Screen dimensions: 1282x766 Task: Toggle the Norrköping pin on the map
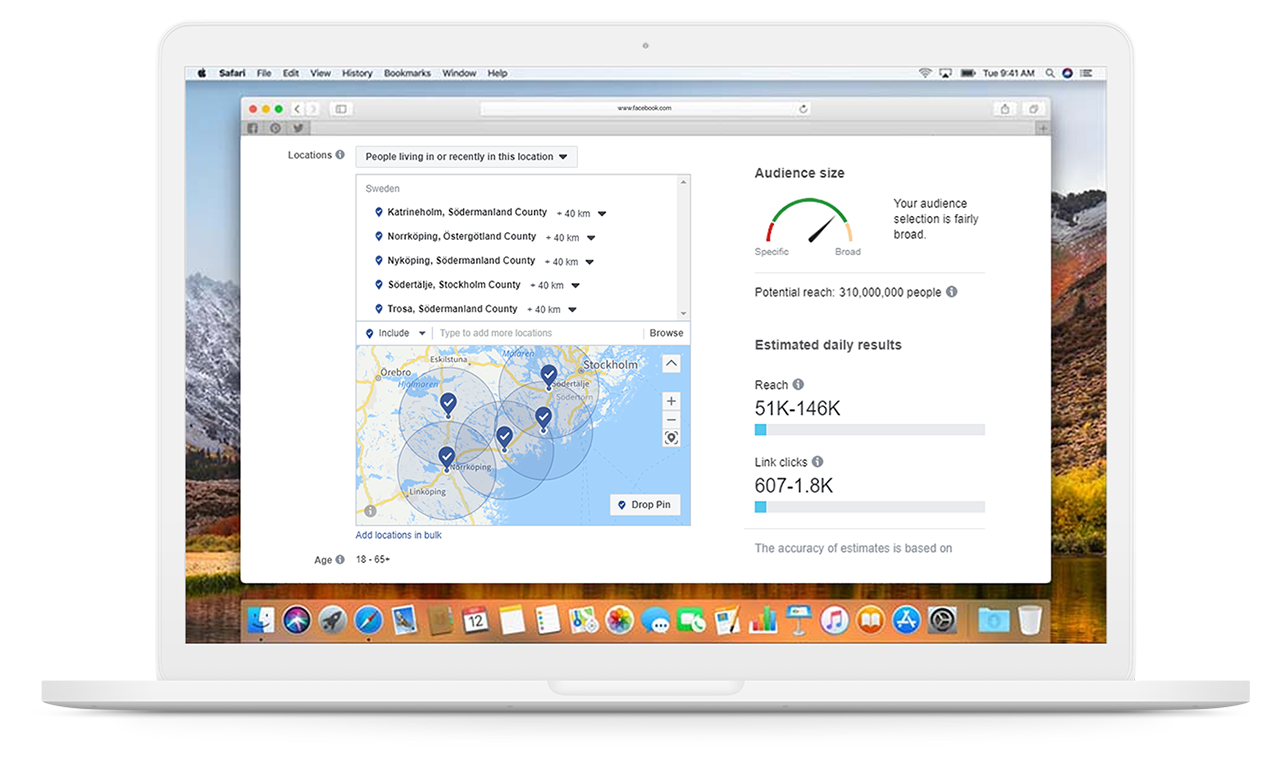point(446,456)
